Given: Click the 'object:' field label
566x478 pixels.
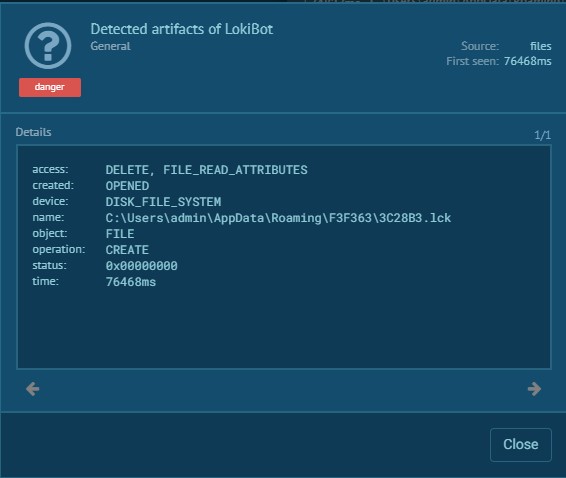Looking at the screenshot, I should (x=50, y=233).
